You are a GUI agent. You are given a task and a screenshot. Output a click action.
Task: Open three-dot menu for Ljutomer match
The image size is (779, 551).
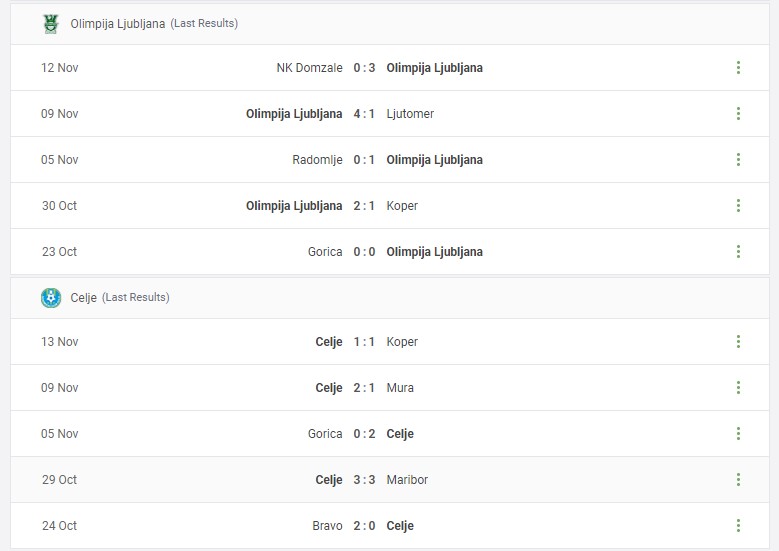[x=738, y=114]
